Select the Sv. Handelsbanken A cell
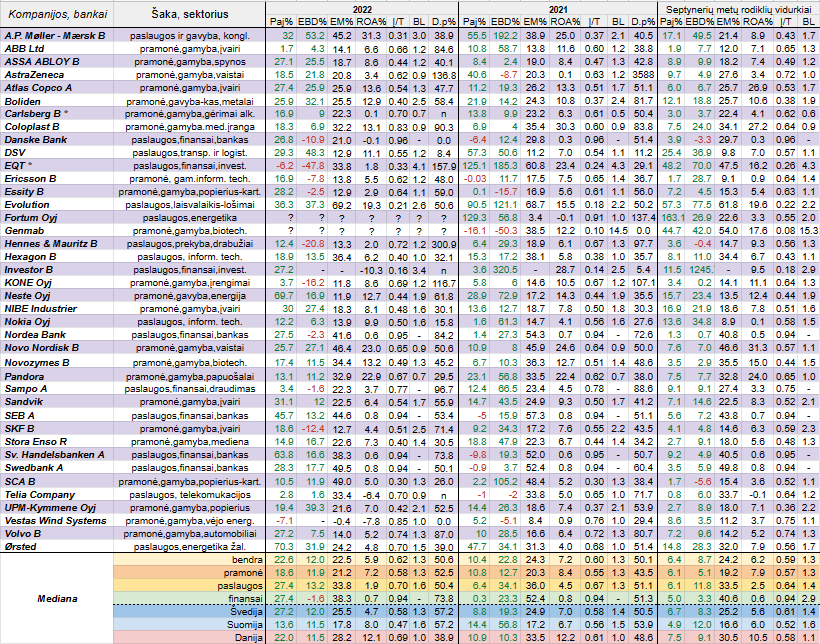This screenshot has width=820, height=644. pyautogui.click(x=57, y=455)
